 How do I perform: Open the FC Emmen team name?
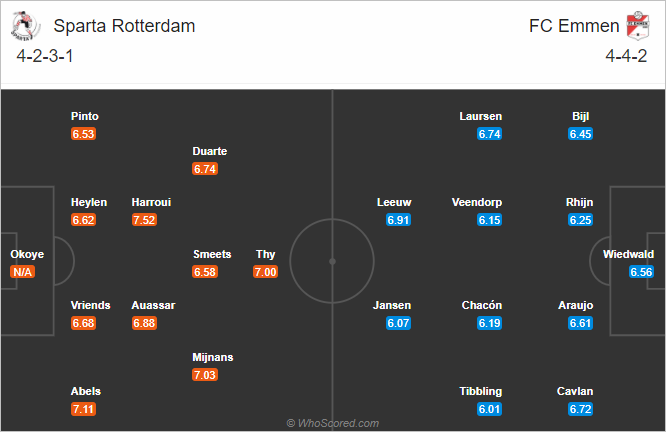pyautogui.click(x=574, y=26)
